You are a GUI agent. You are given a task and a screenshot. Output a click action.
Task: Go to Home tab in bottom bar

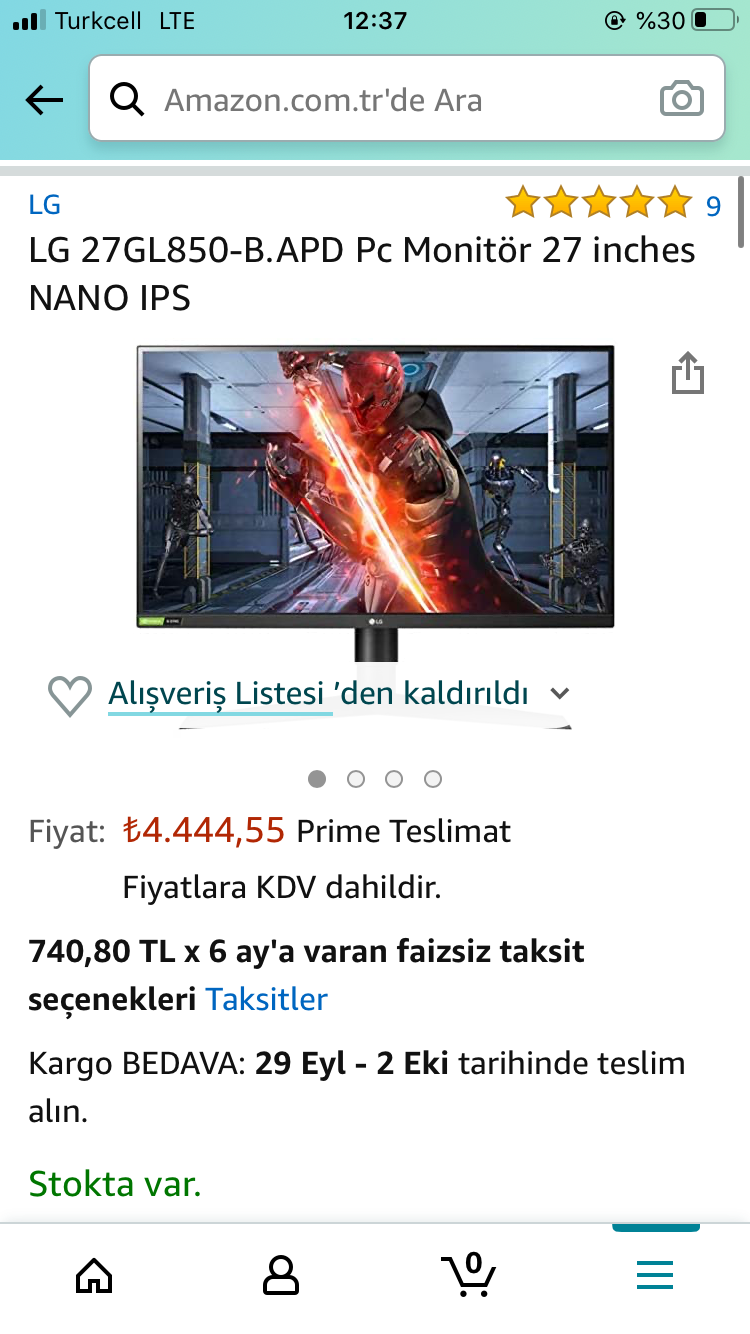click(x=94, y=1275)
